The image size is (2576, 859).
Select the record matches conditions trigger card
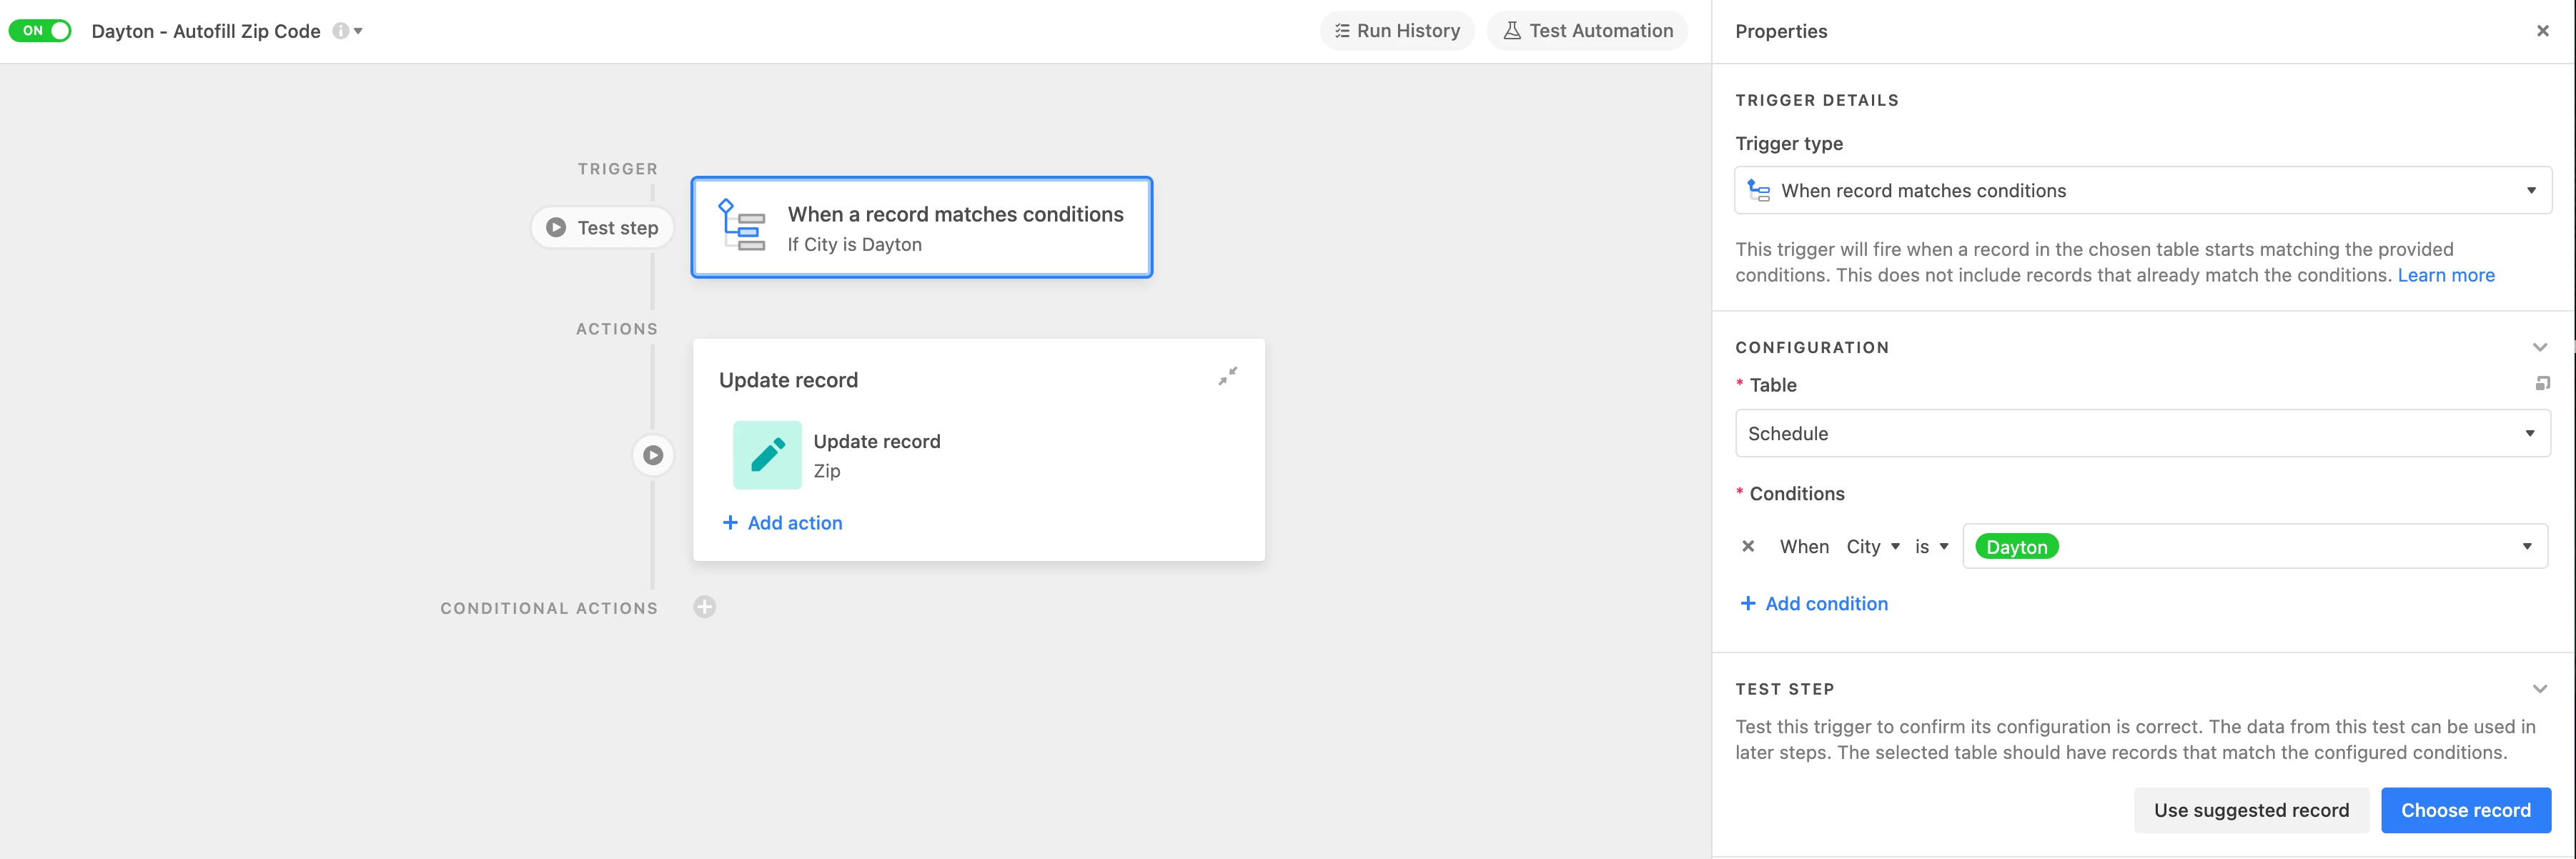pyautogui.click(x=921, y=228)
